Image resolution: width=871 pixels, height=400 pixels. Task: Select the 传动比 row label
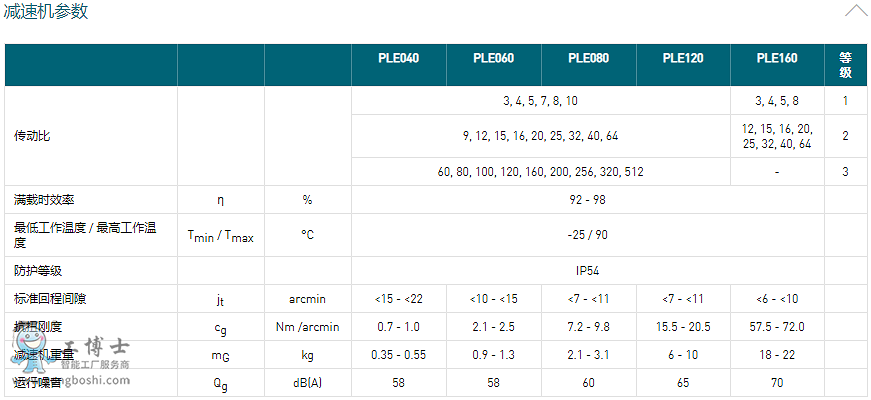(x=31, y=136)
